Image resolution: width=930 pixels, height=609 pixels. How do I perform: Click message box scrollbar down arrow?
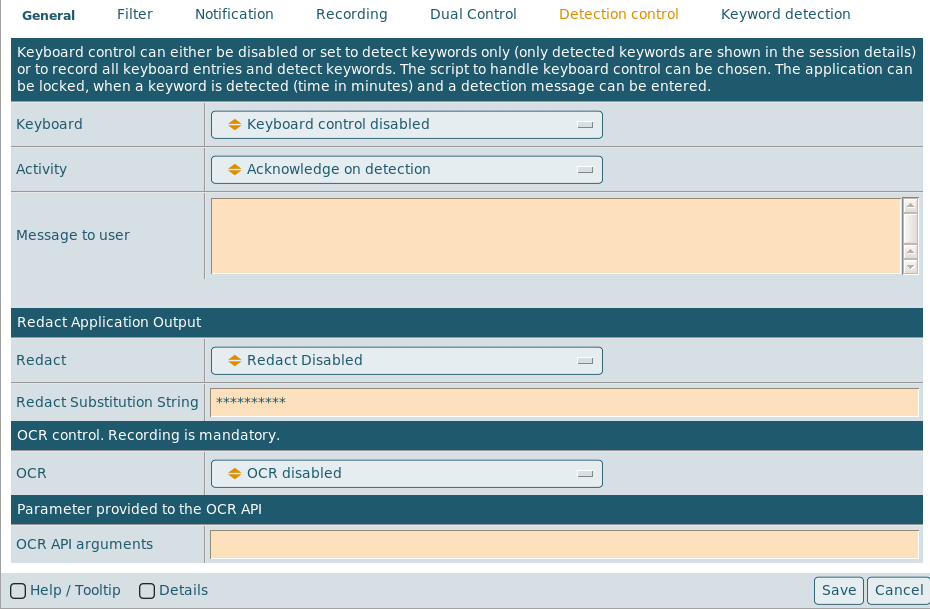pos(910,267)
